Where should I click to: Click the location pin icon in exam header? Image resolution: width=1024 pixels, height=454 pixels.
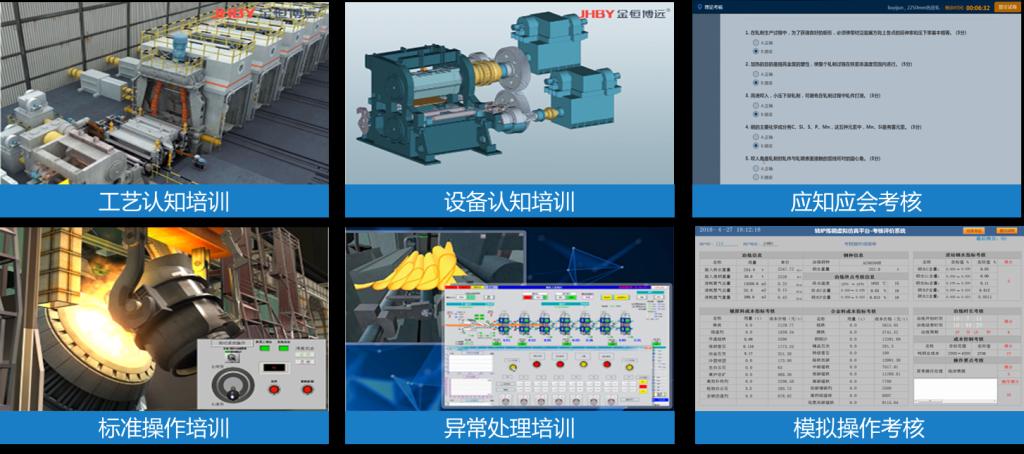(701, 6)
